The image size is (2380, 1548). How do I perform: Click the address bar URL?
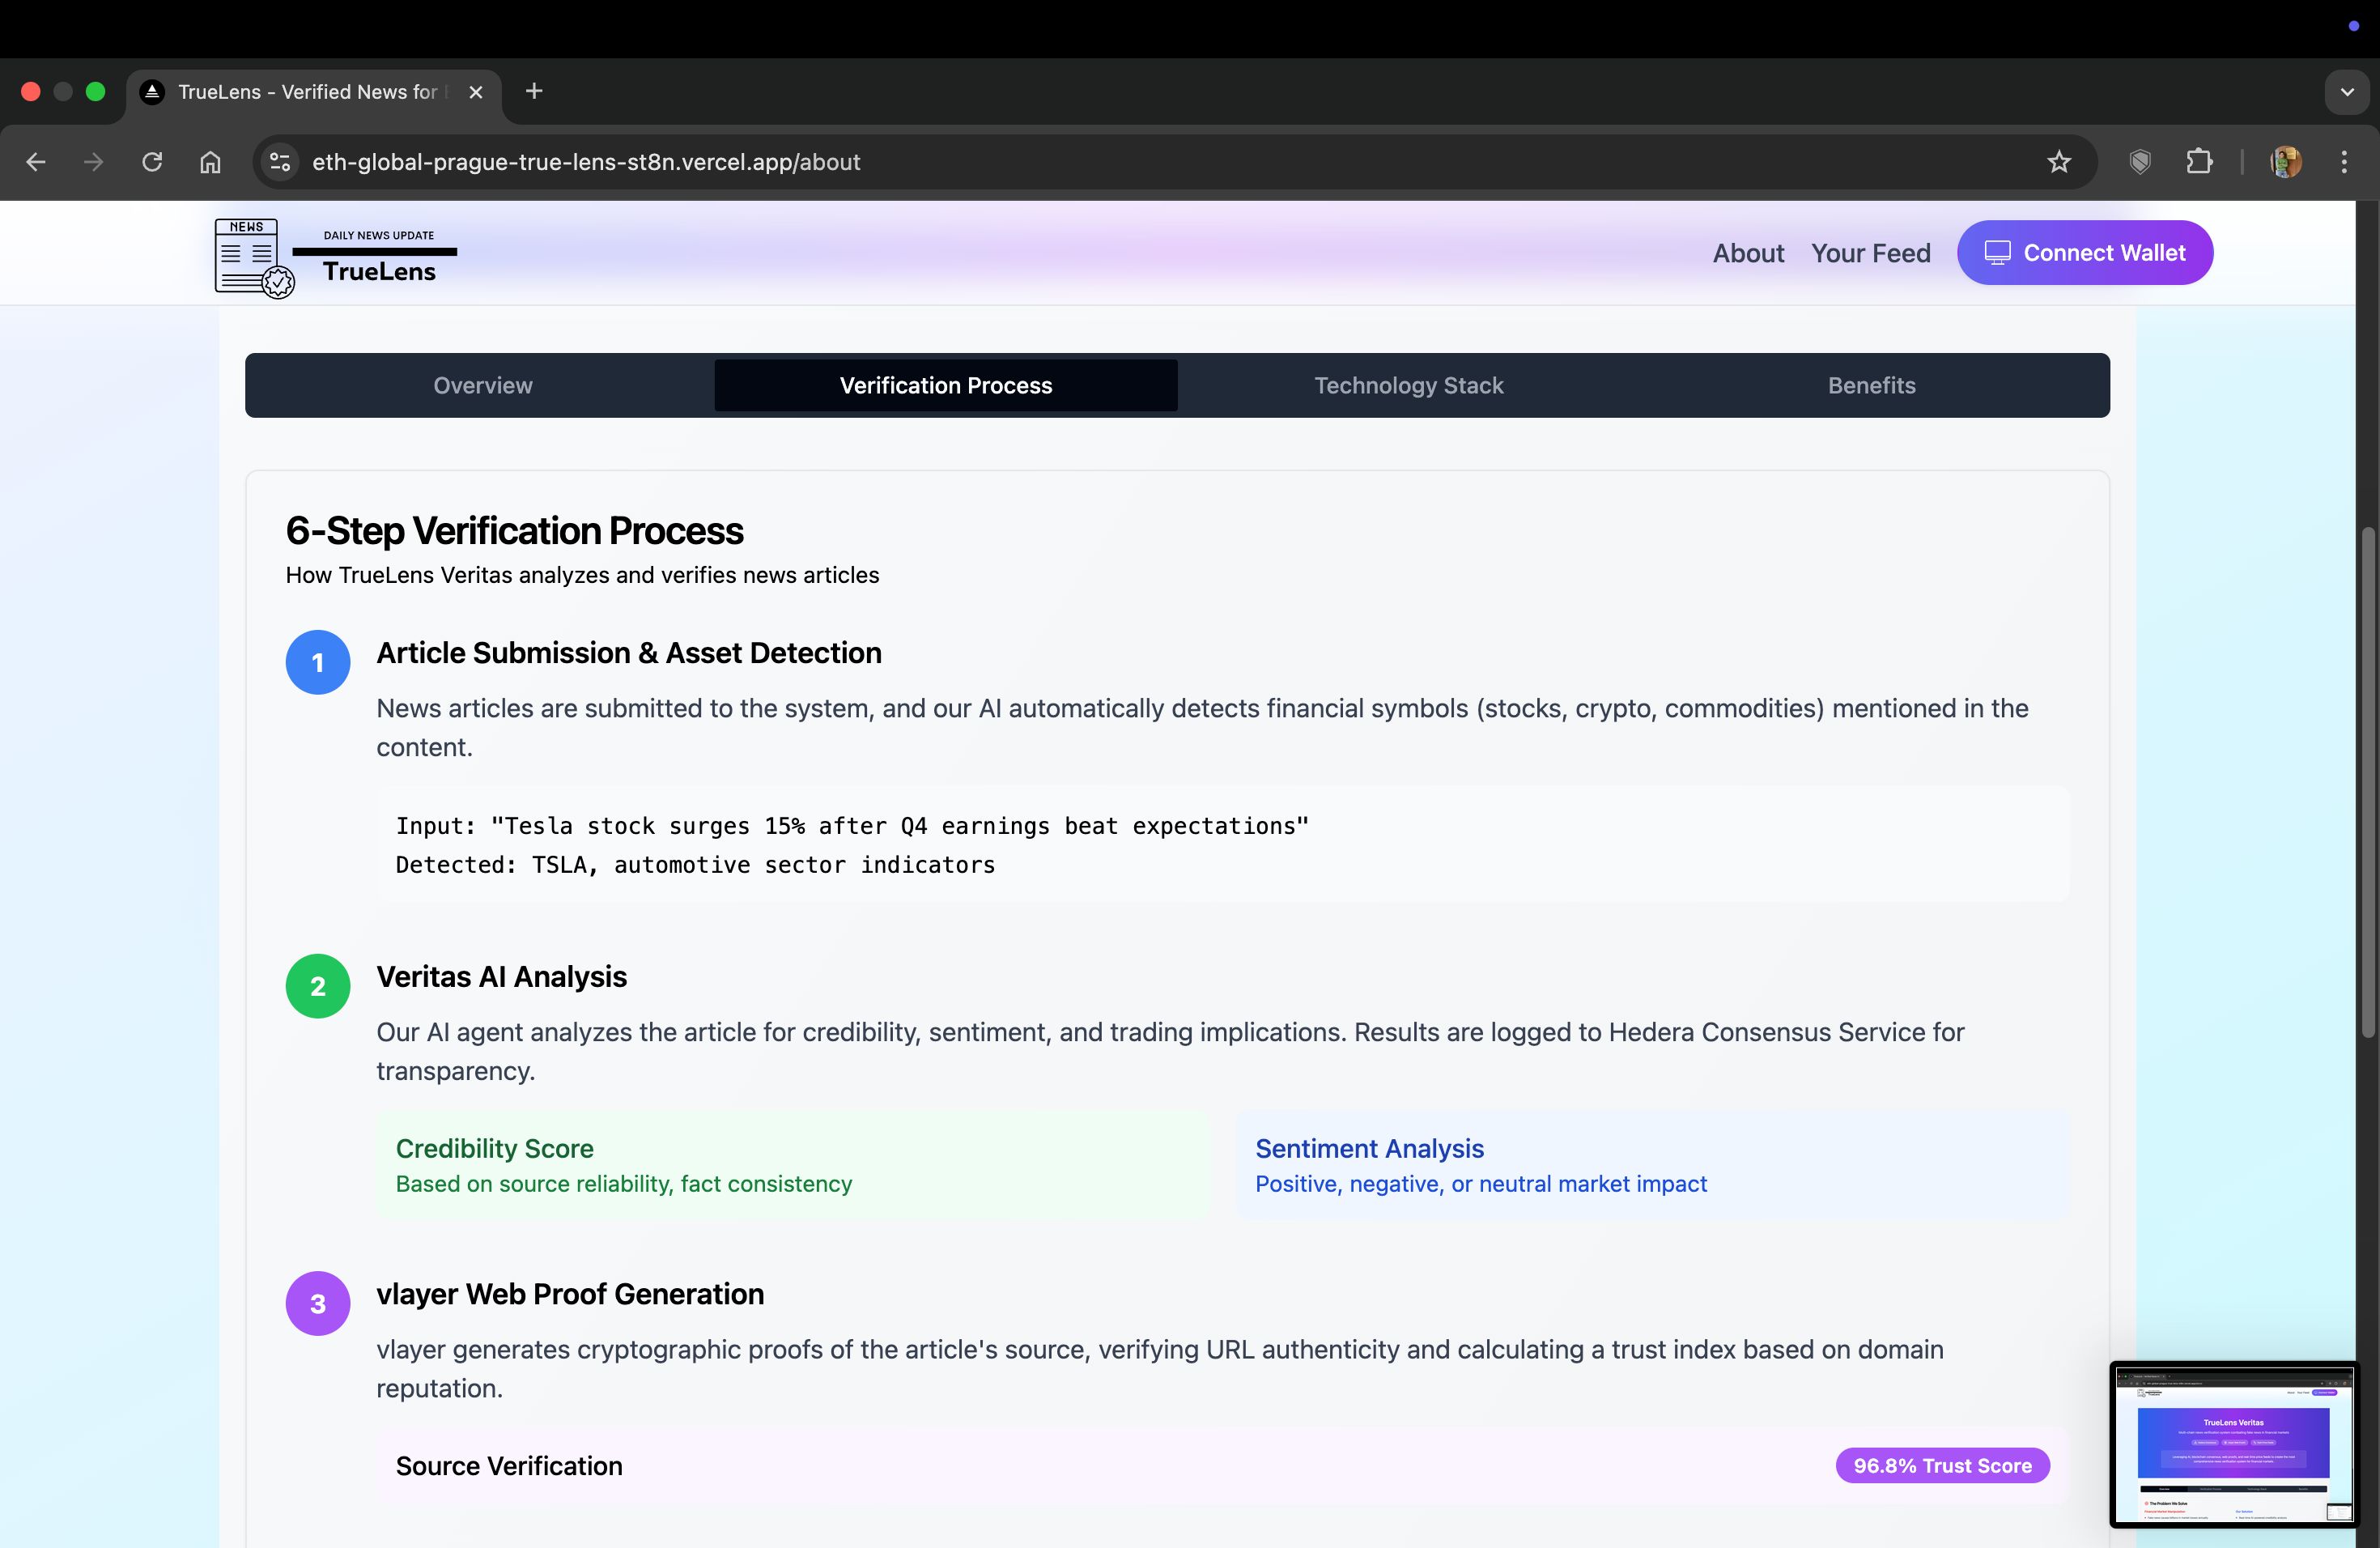point(586,162)
